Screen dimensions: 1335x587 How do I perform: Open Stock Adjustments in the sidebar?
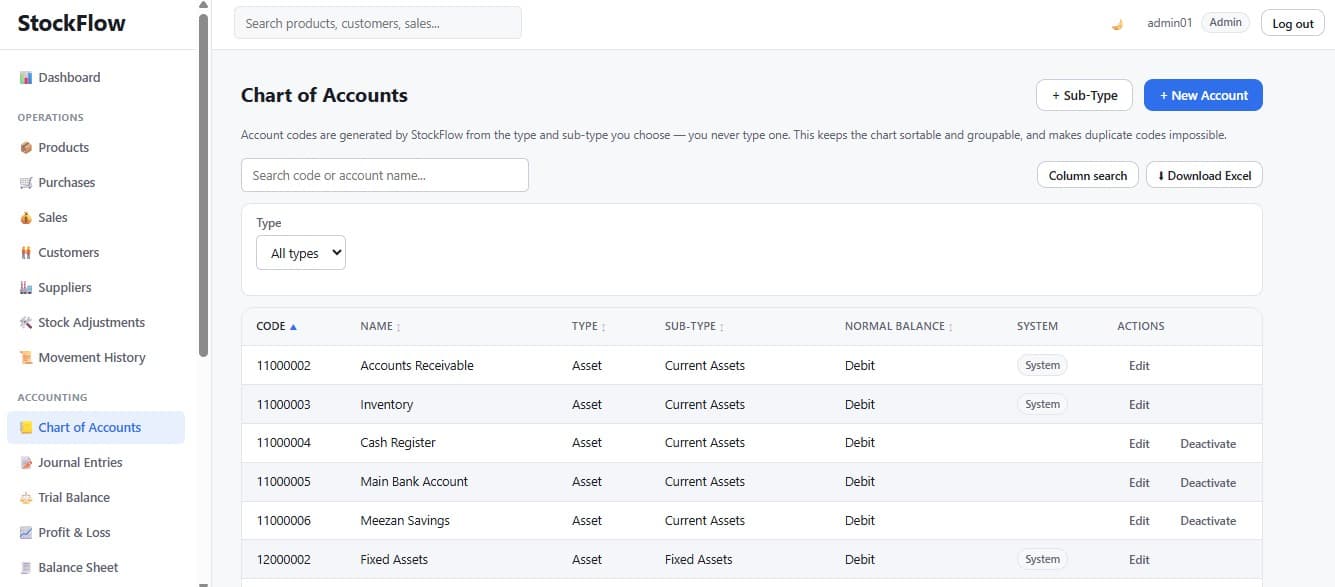click(x=96, y=323)
